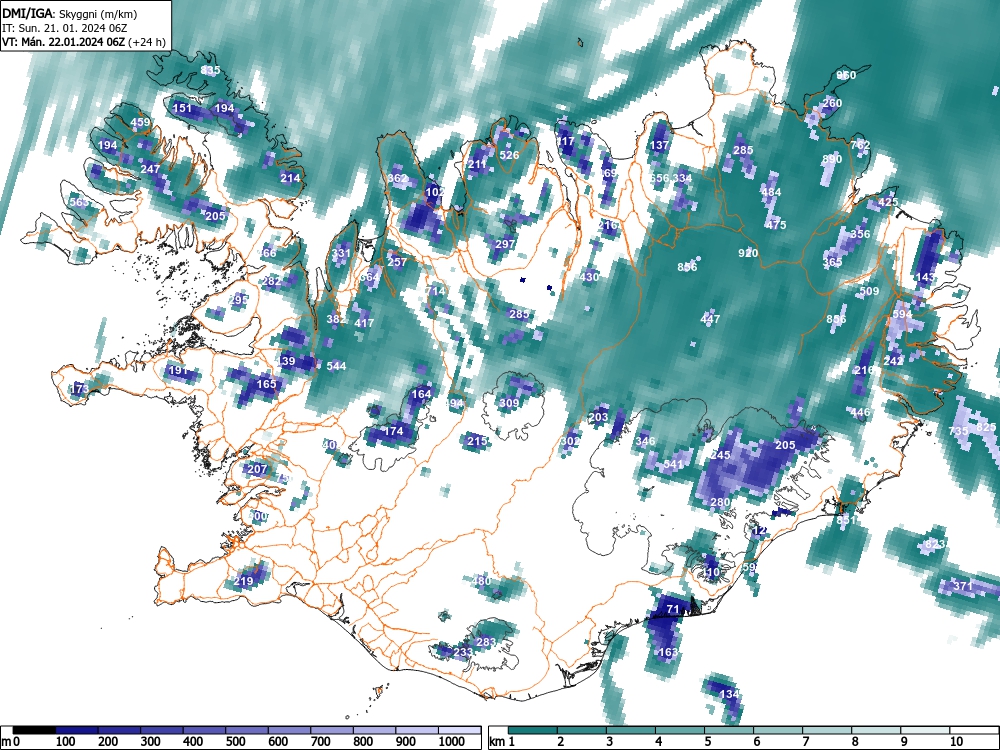Click the visibility value '823'
Image resolution: width=1000 pixels, height=750 pixels.
934,544
